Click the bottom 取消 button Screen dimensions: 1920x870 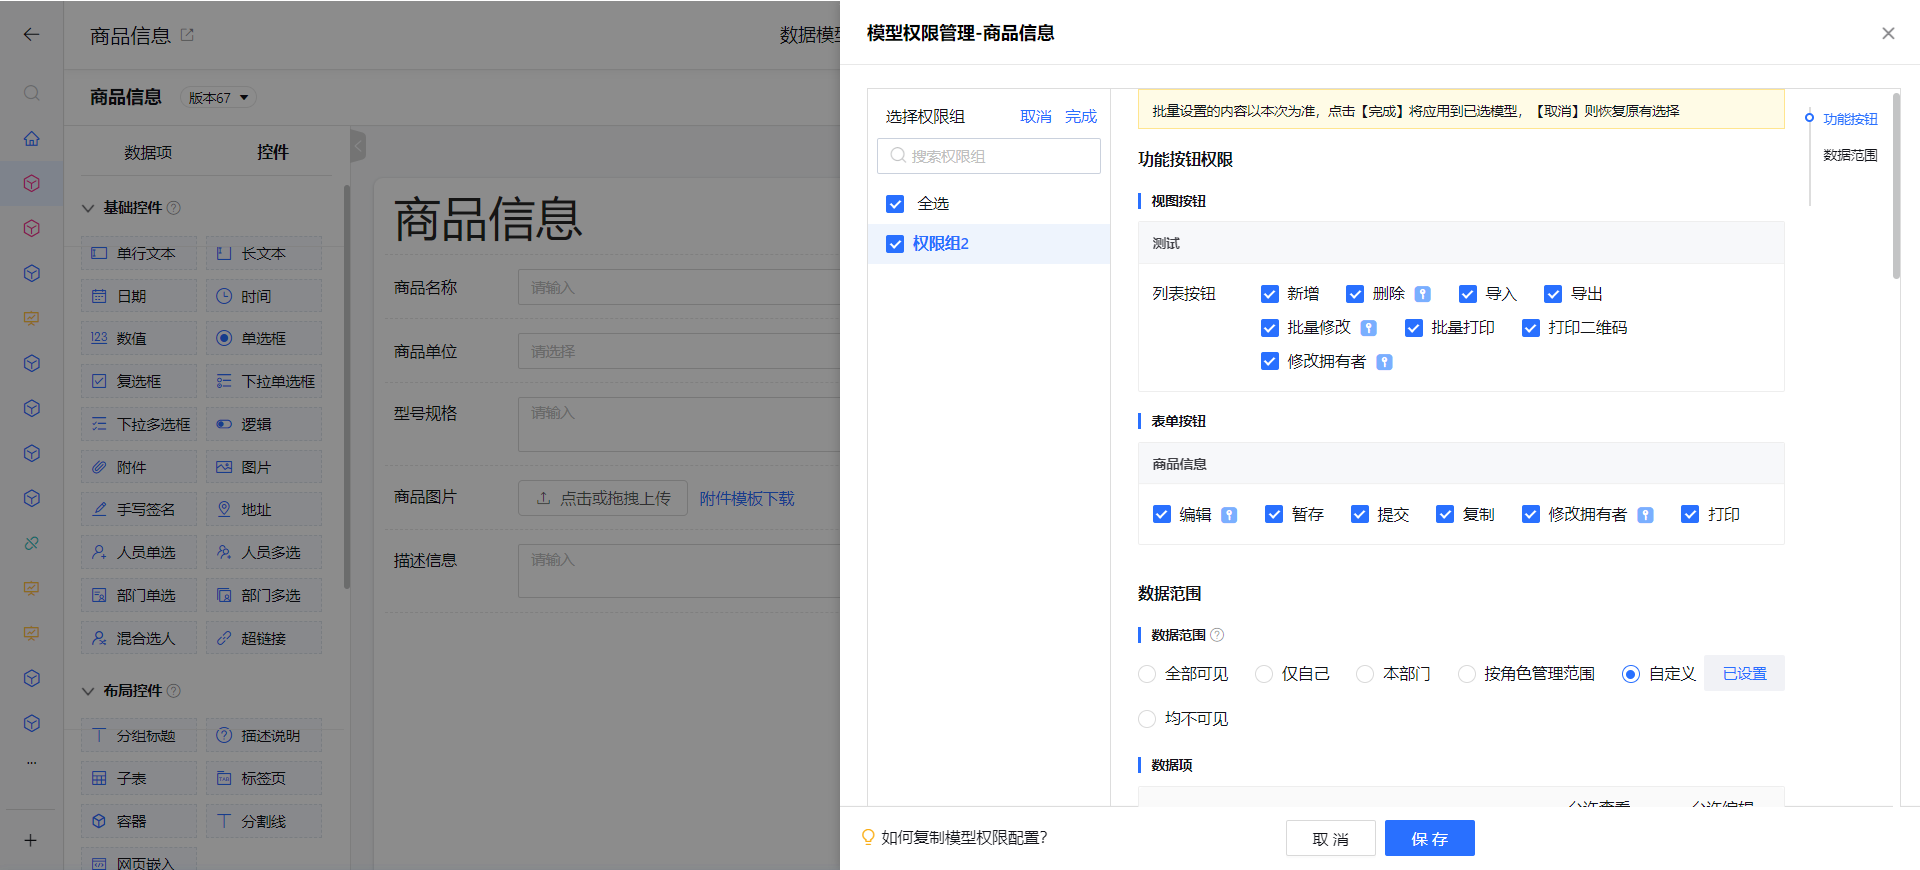pyautogui.click(x=1331, y=839)
